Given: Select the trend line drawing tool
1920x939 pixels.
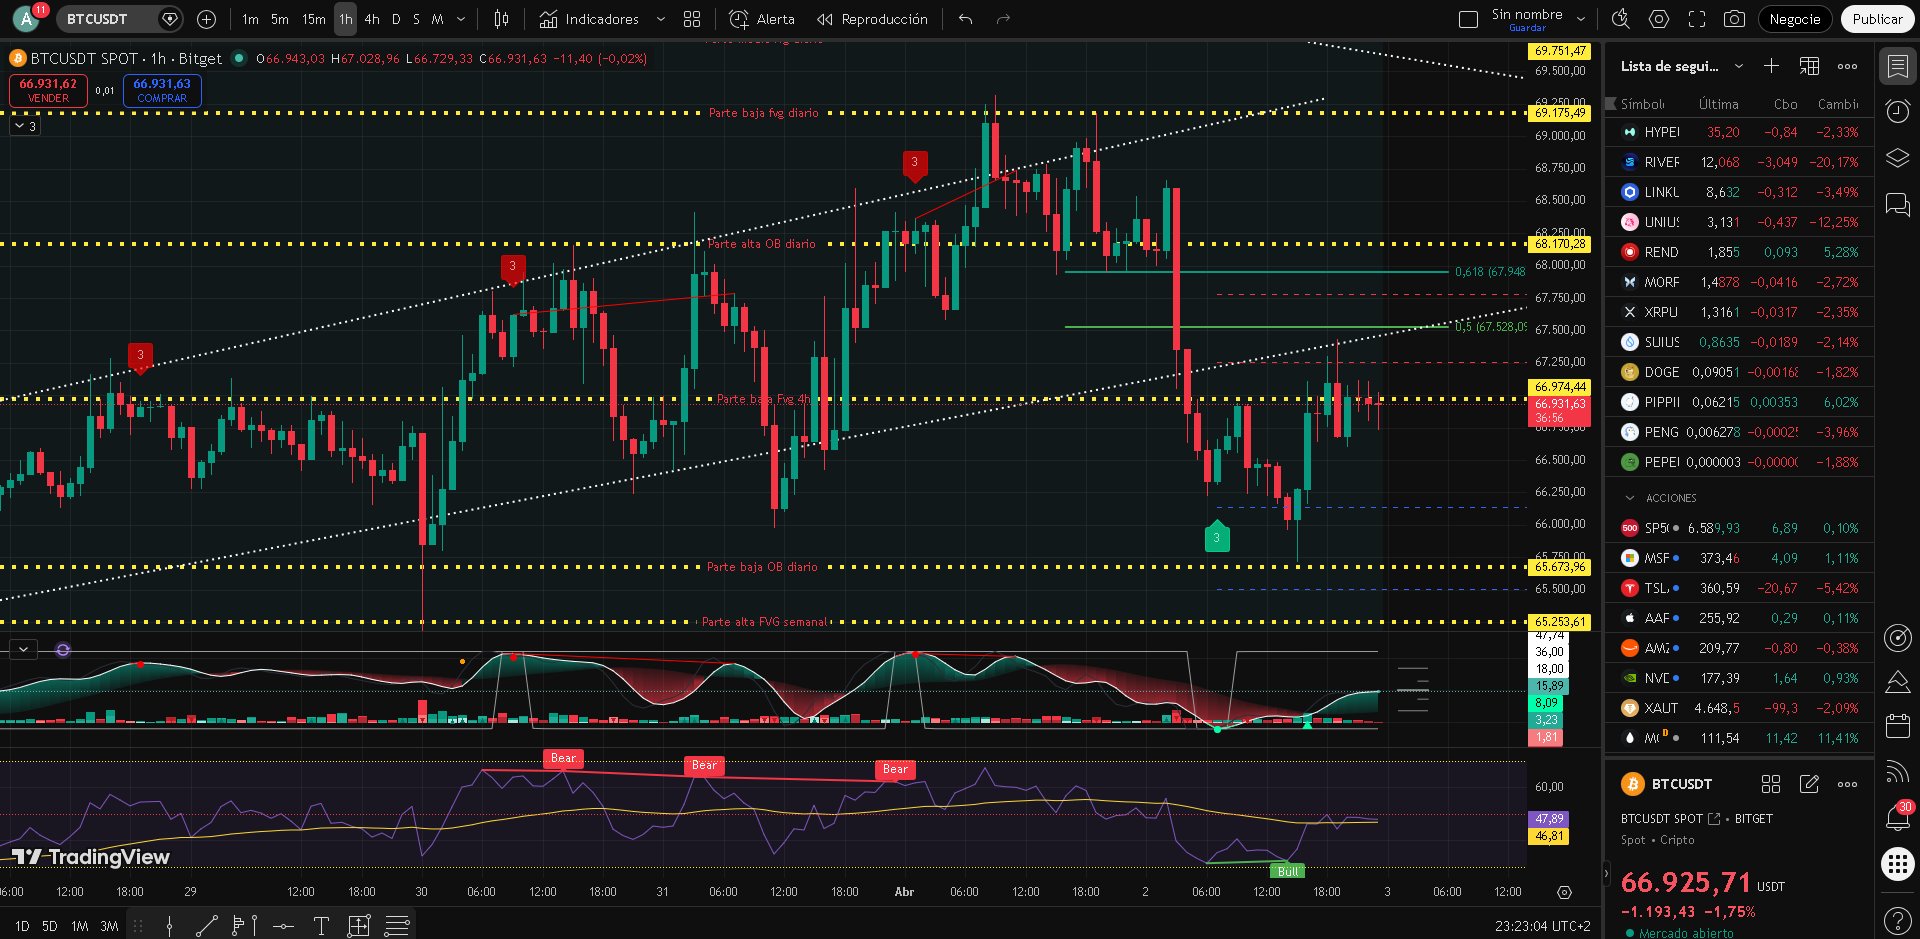Looking at the screenshot, I should click(207, 926).
